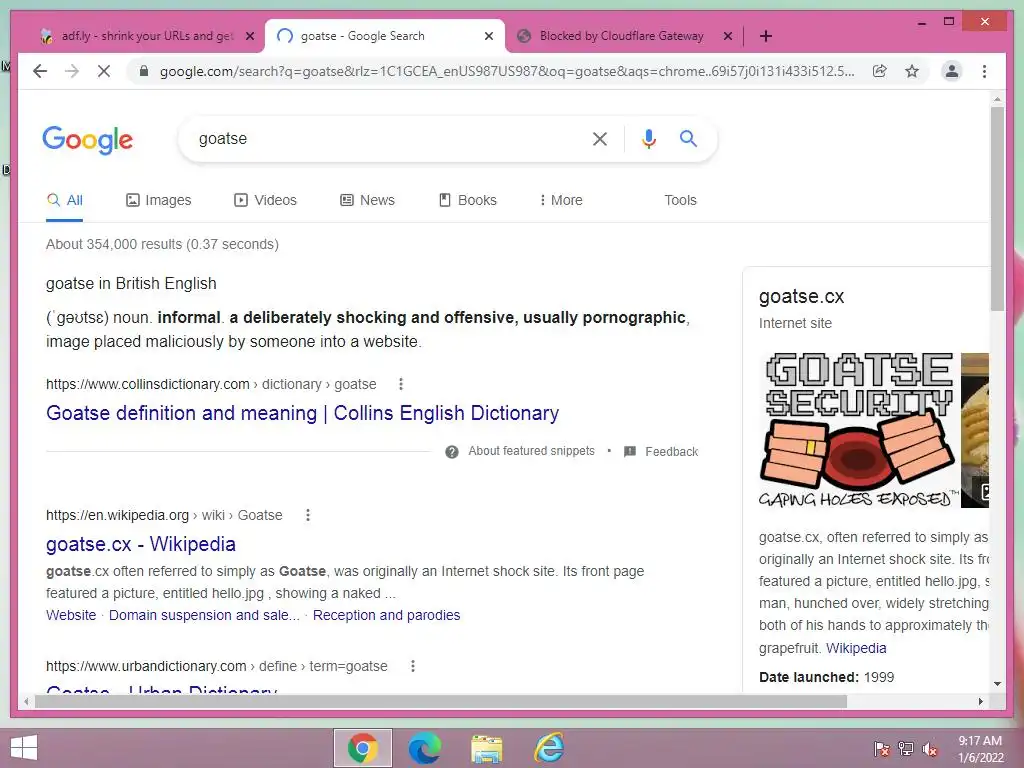This screenshot has width=1024, height=768.
Task: Click the magnifier search button
Action: coord(688,138)
